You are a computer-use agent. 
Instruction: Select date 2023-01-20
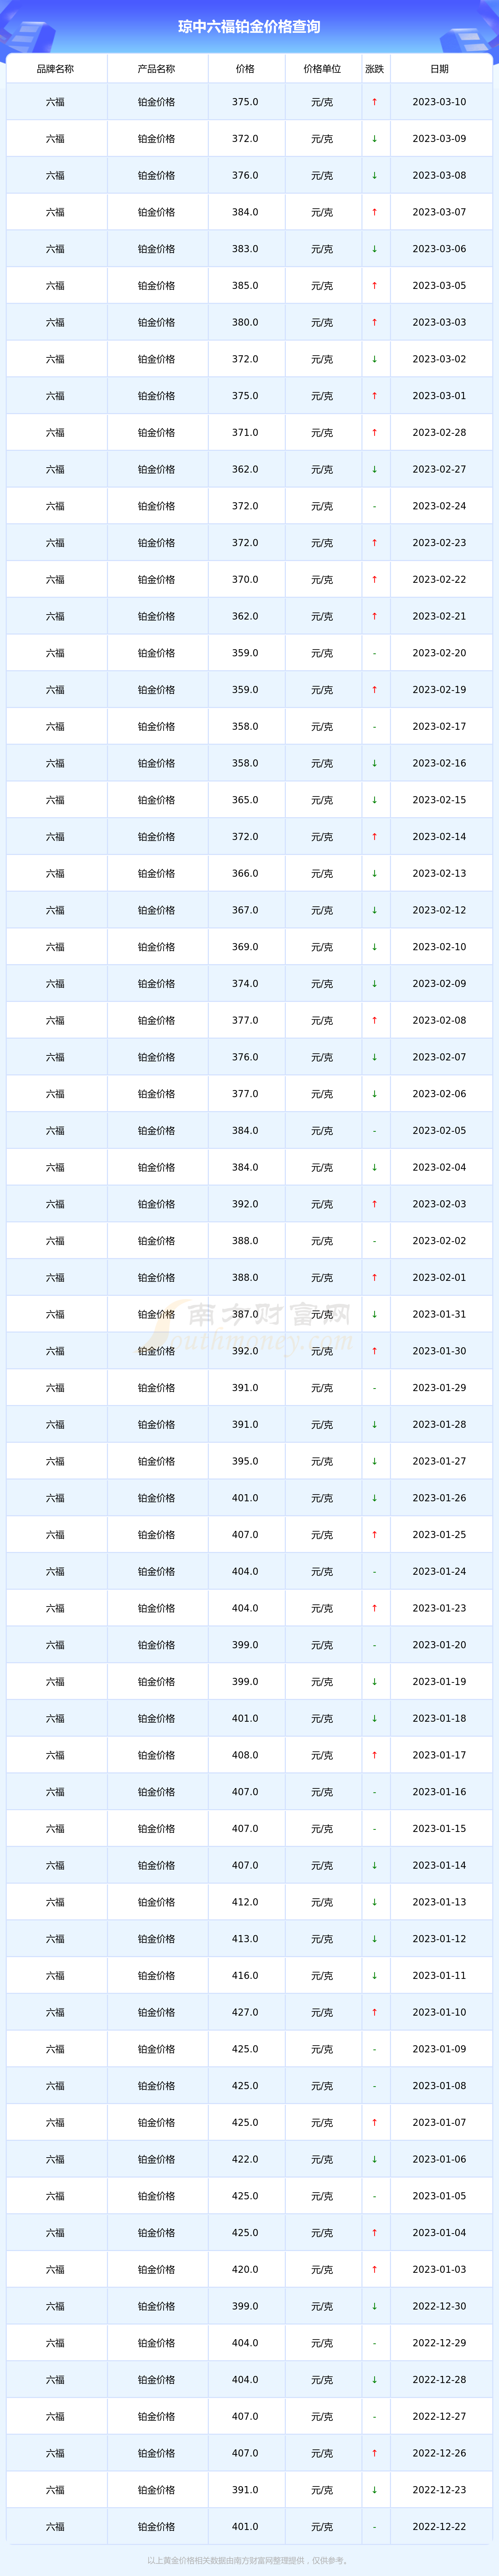[439, 1645]
